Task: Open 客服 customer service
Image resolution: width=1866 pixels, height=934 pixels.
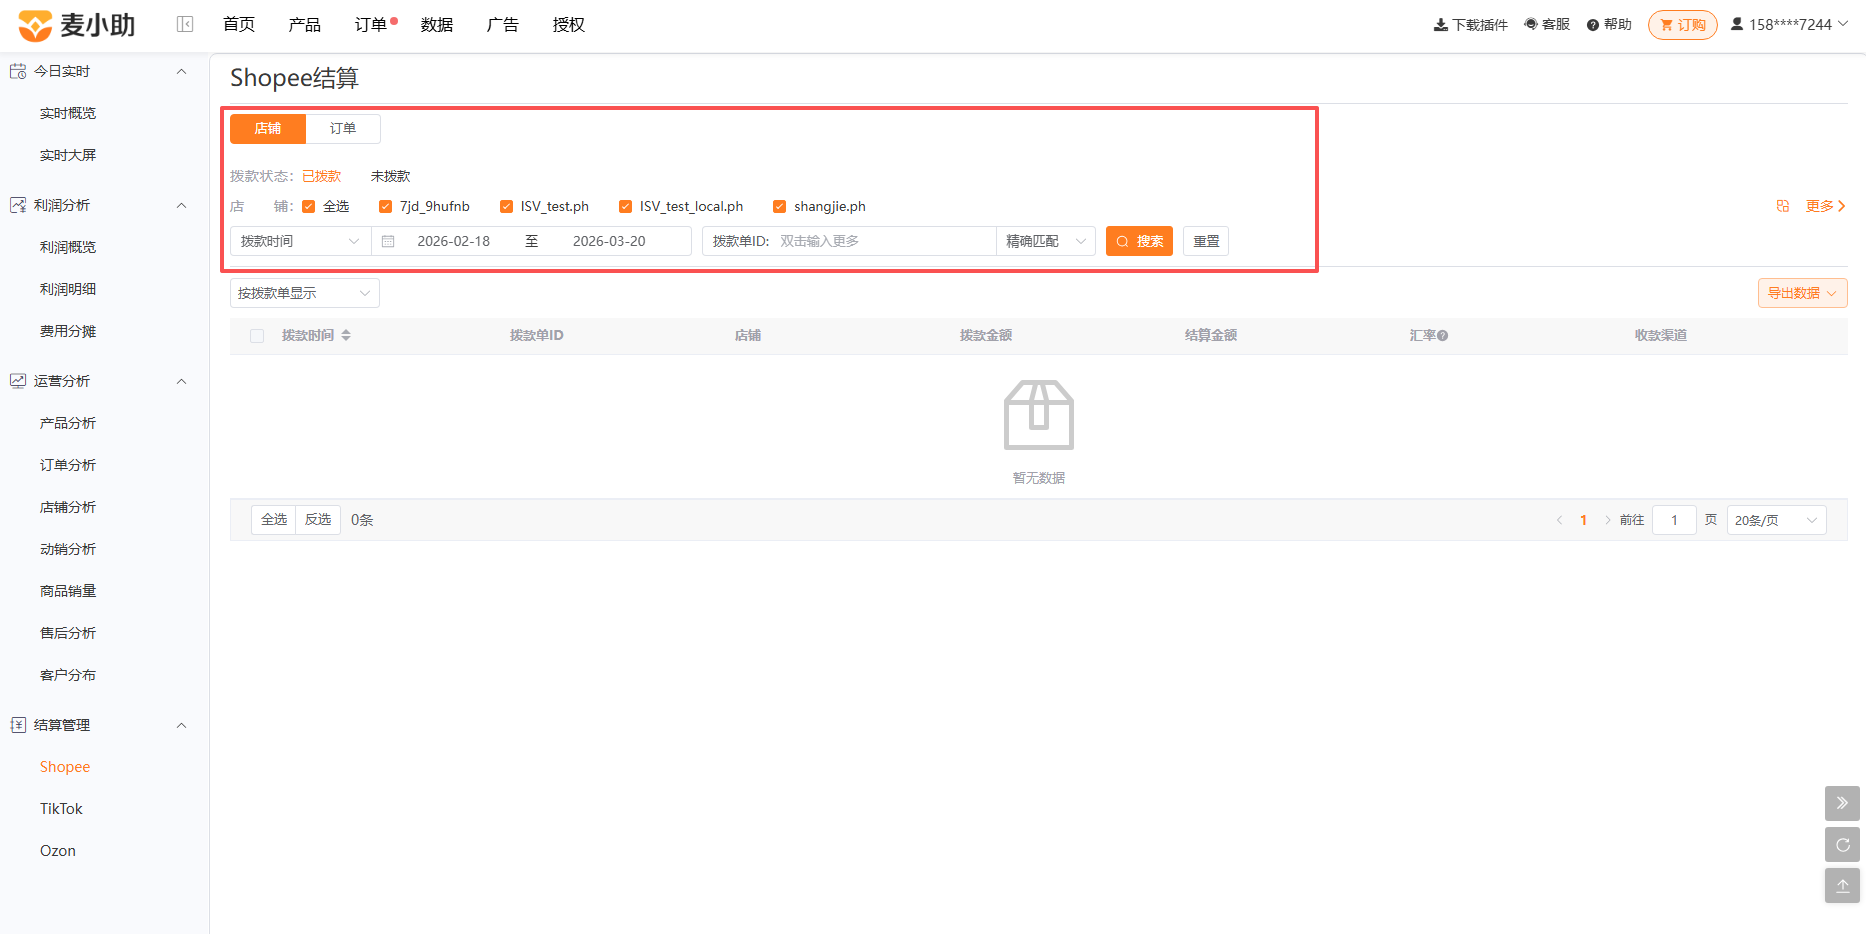Action: coord(1547,25)
